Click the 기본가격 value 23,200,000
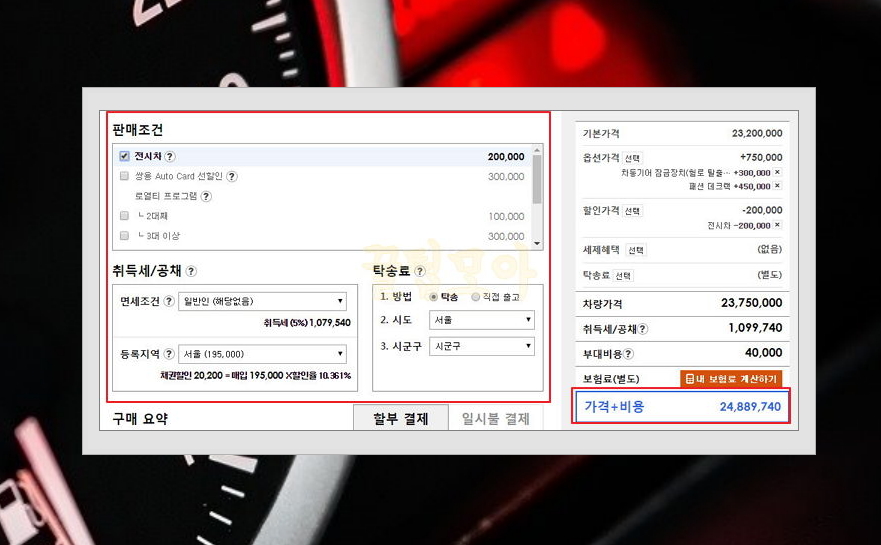881x545 pixels. tap(757, 133)
